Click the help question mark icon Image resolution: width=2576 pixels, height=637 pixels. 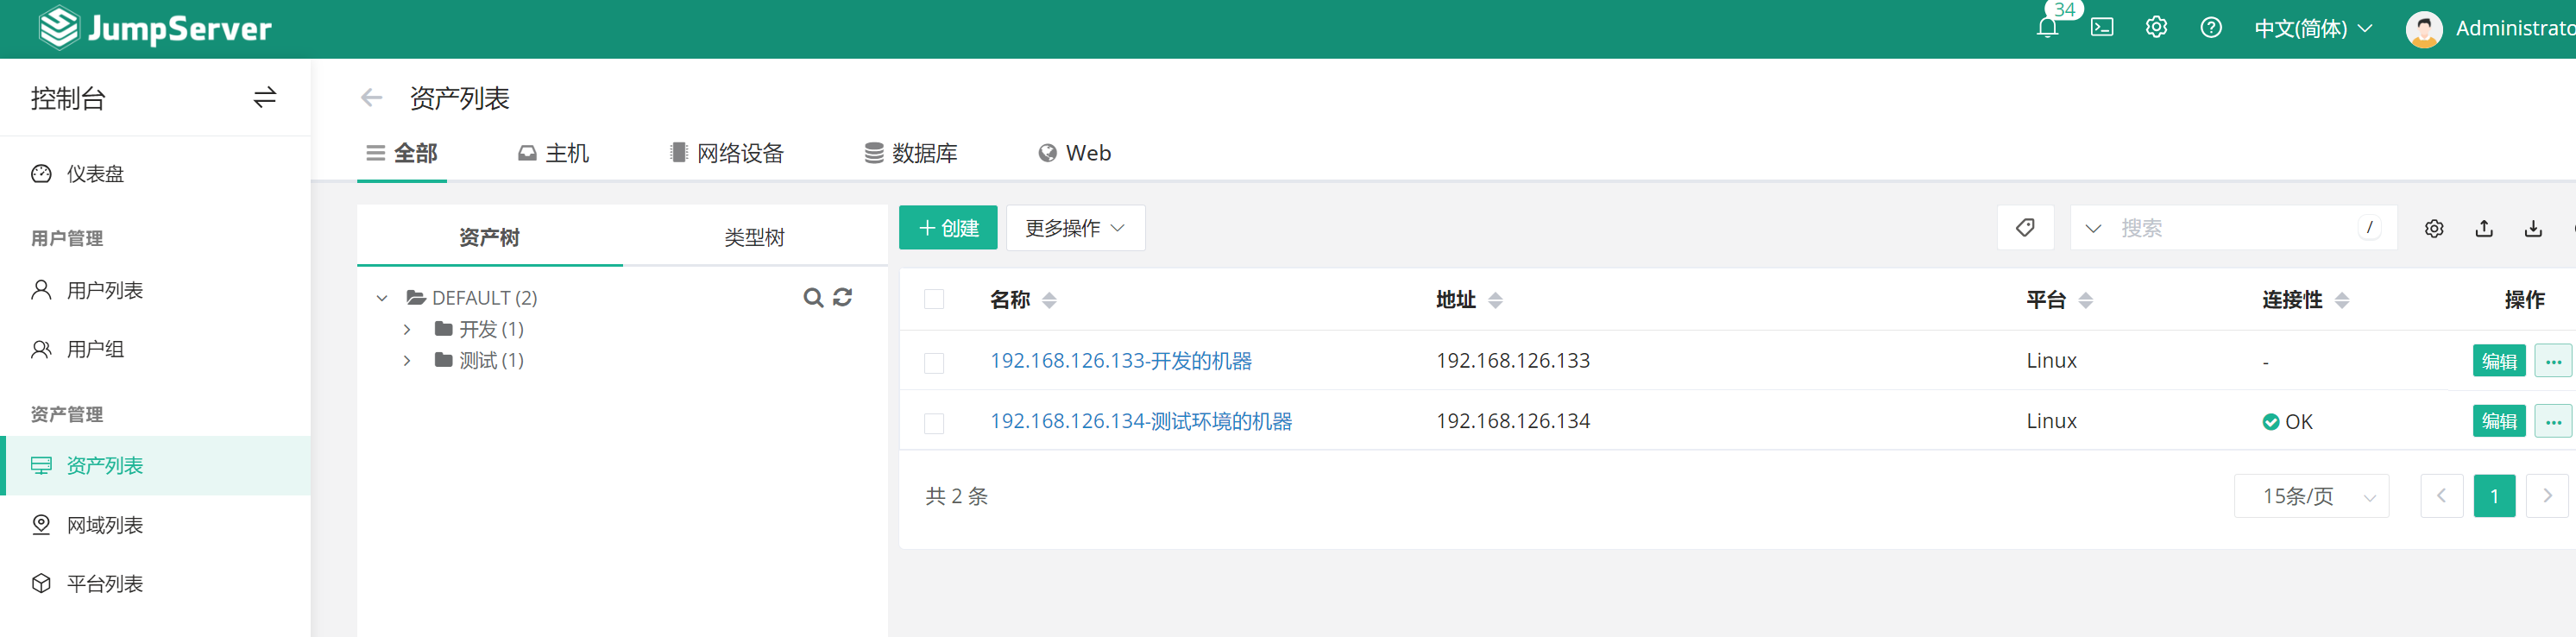tap(2211, 28)
